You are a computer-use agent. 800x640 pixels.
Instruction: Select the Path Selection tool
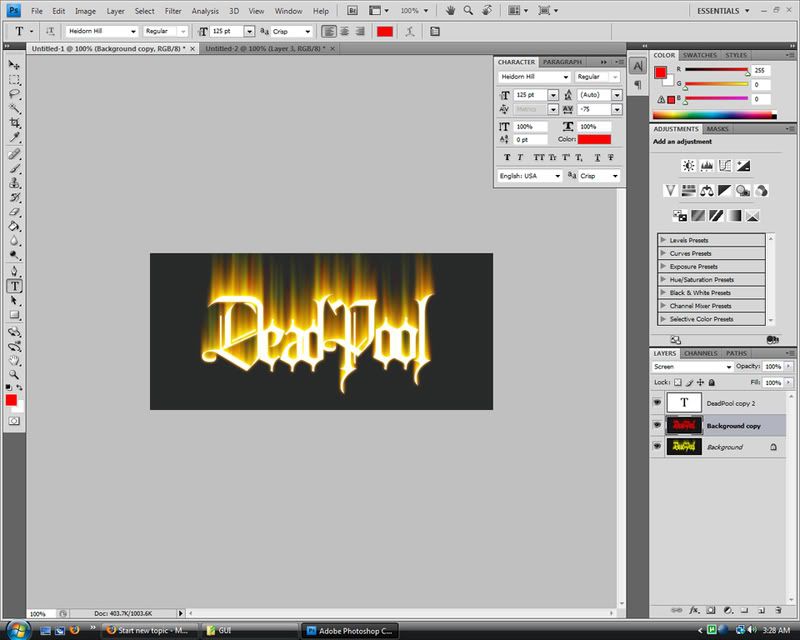pyautogui.click(x=14, y=301)
